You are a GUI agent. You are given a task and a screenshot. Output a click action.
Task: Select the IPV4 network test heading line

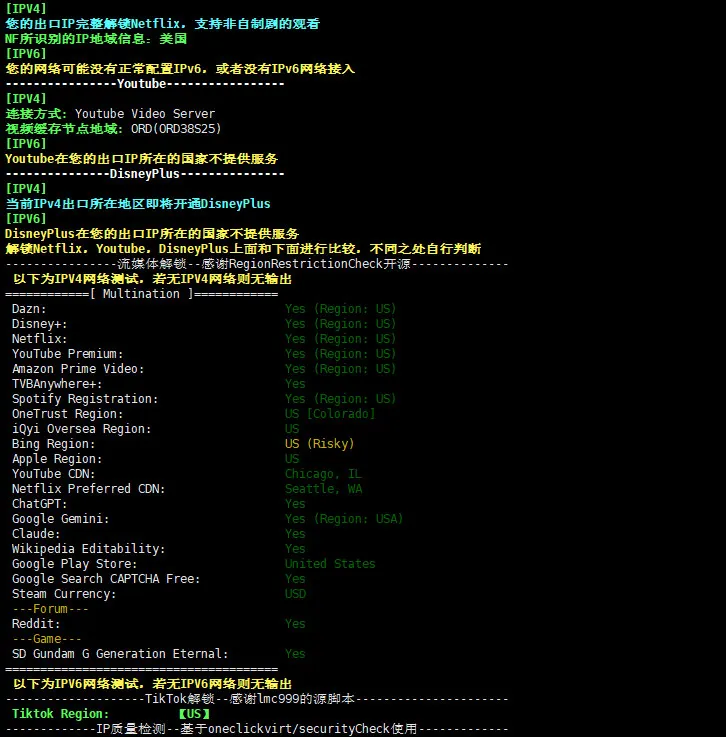click(152, 279)
